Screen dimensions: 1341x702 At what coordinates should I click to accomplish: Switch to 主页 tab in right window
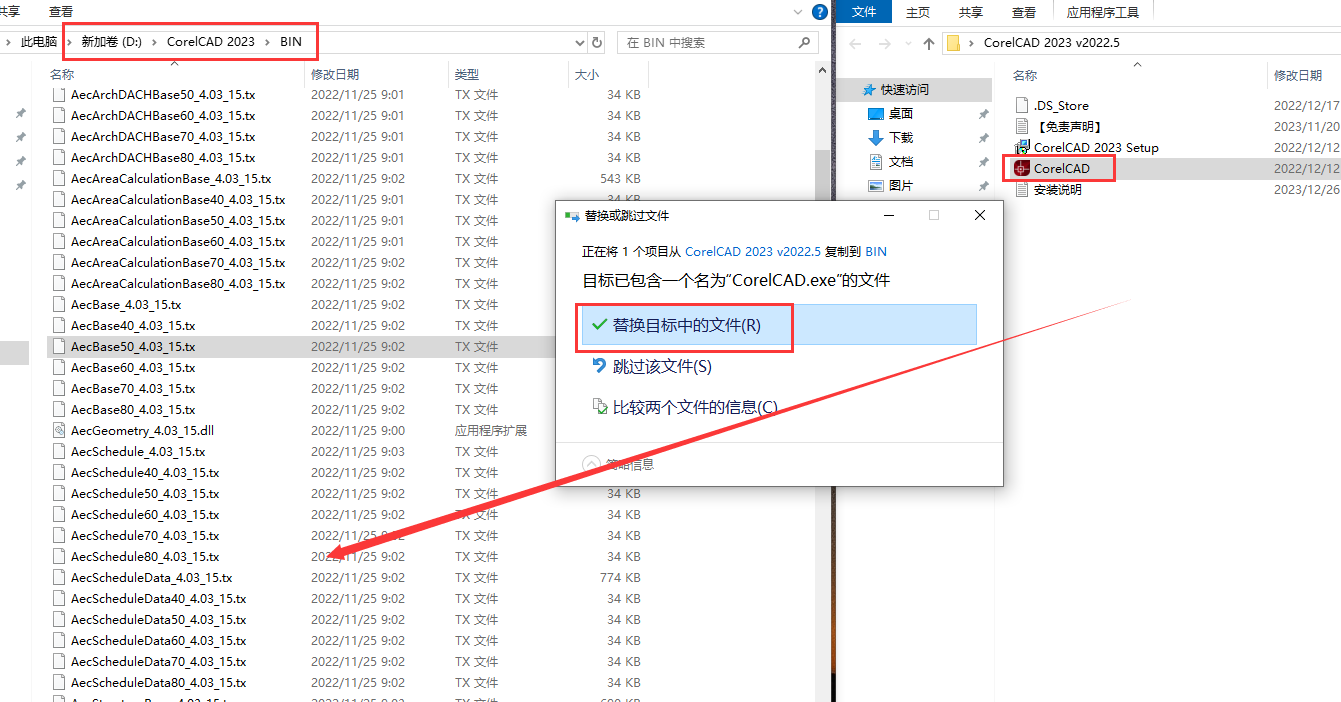918,12
